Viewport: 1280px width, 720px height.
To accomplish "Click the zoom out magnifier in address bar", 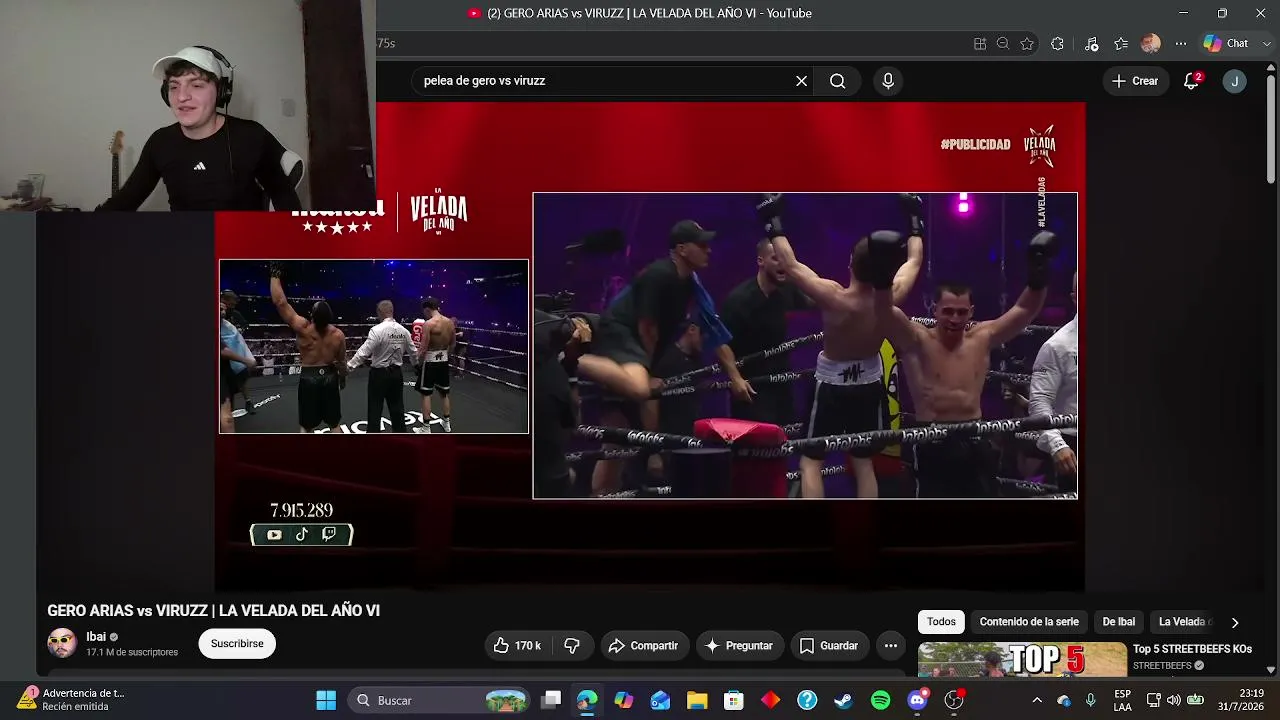I will click(1003, 44).
